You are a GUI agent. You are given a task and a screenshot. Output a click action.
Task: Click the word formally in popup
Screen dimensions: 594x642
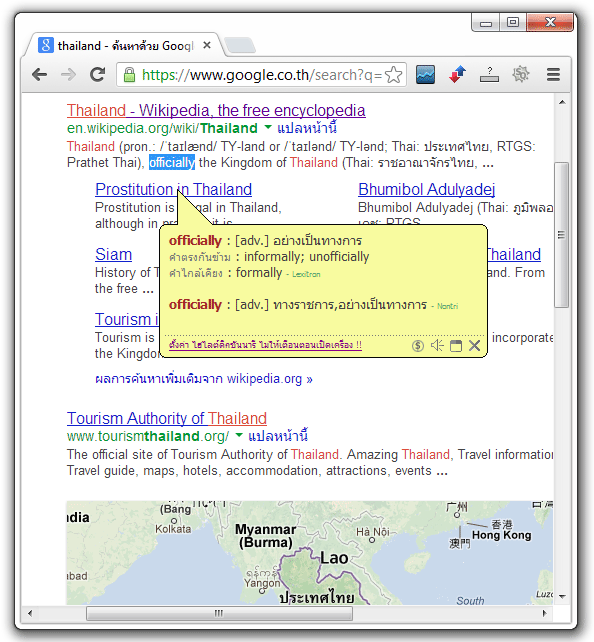tap(259, 273)
